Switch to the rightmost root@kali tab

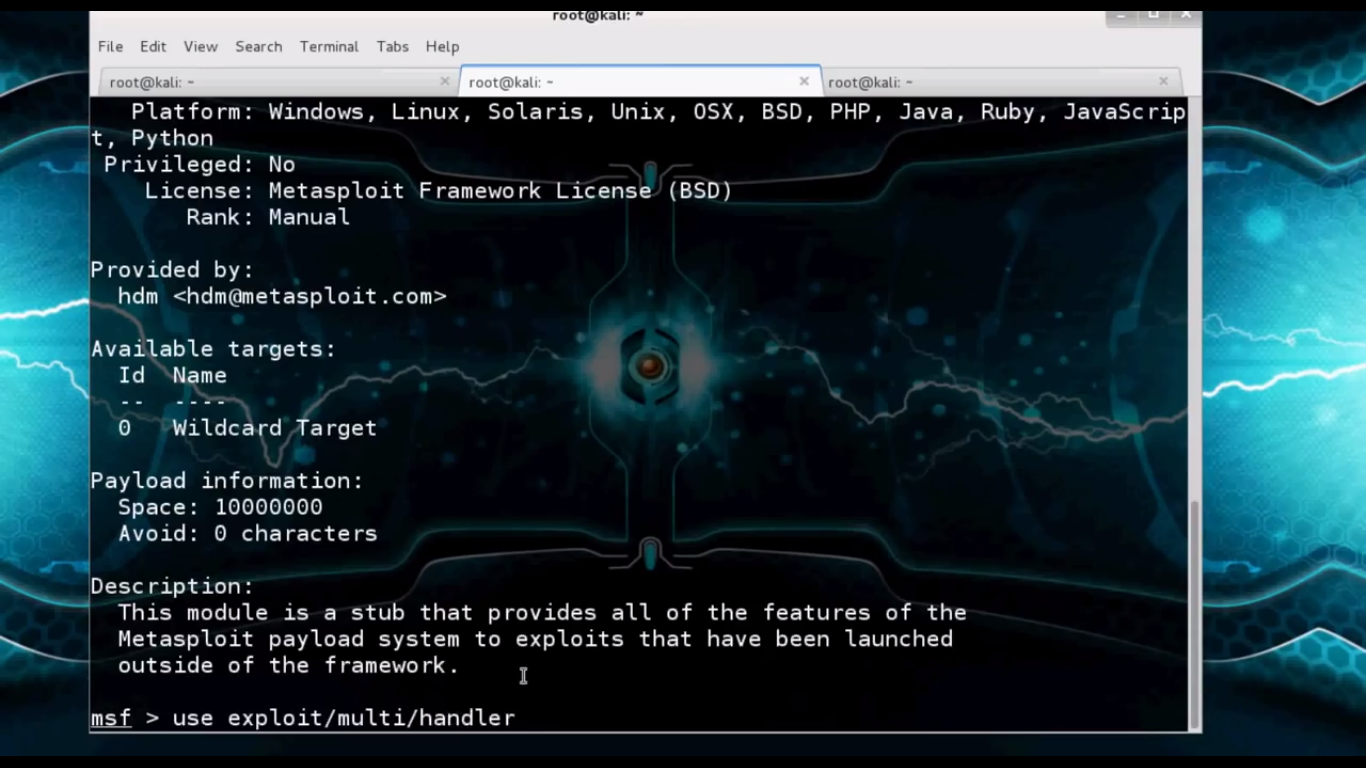[870, 82]
